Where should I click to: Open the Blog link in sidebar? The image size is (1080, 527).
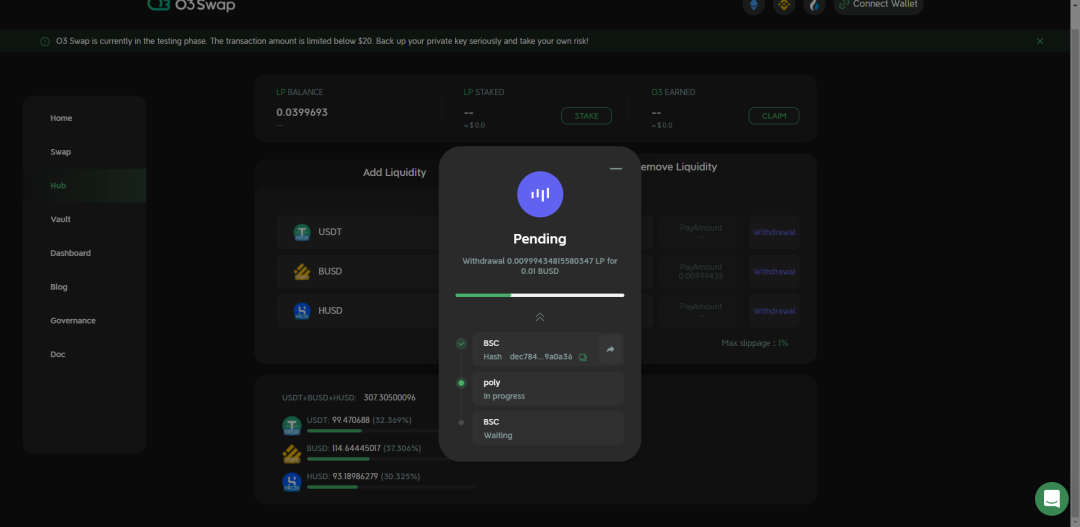point(59,287)
